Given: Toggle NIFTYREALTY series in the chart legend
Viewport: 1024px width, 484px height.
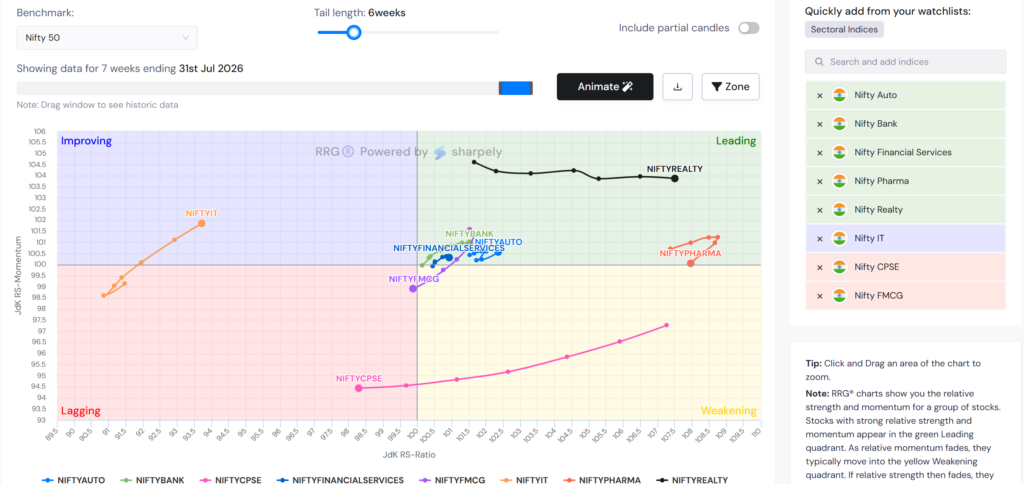Looking at the screenshot, I should pos(690,480).
